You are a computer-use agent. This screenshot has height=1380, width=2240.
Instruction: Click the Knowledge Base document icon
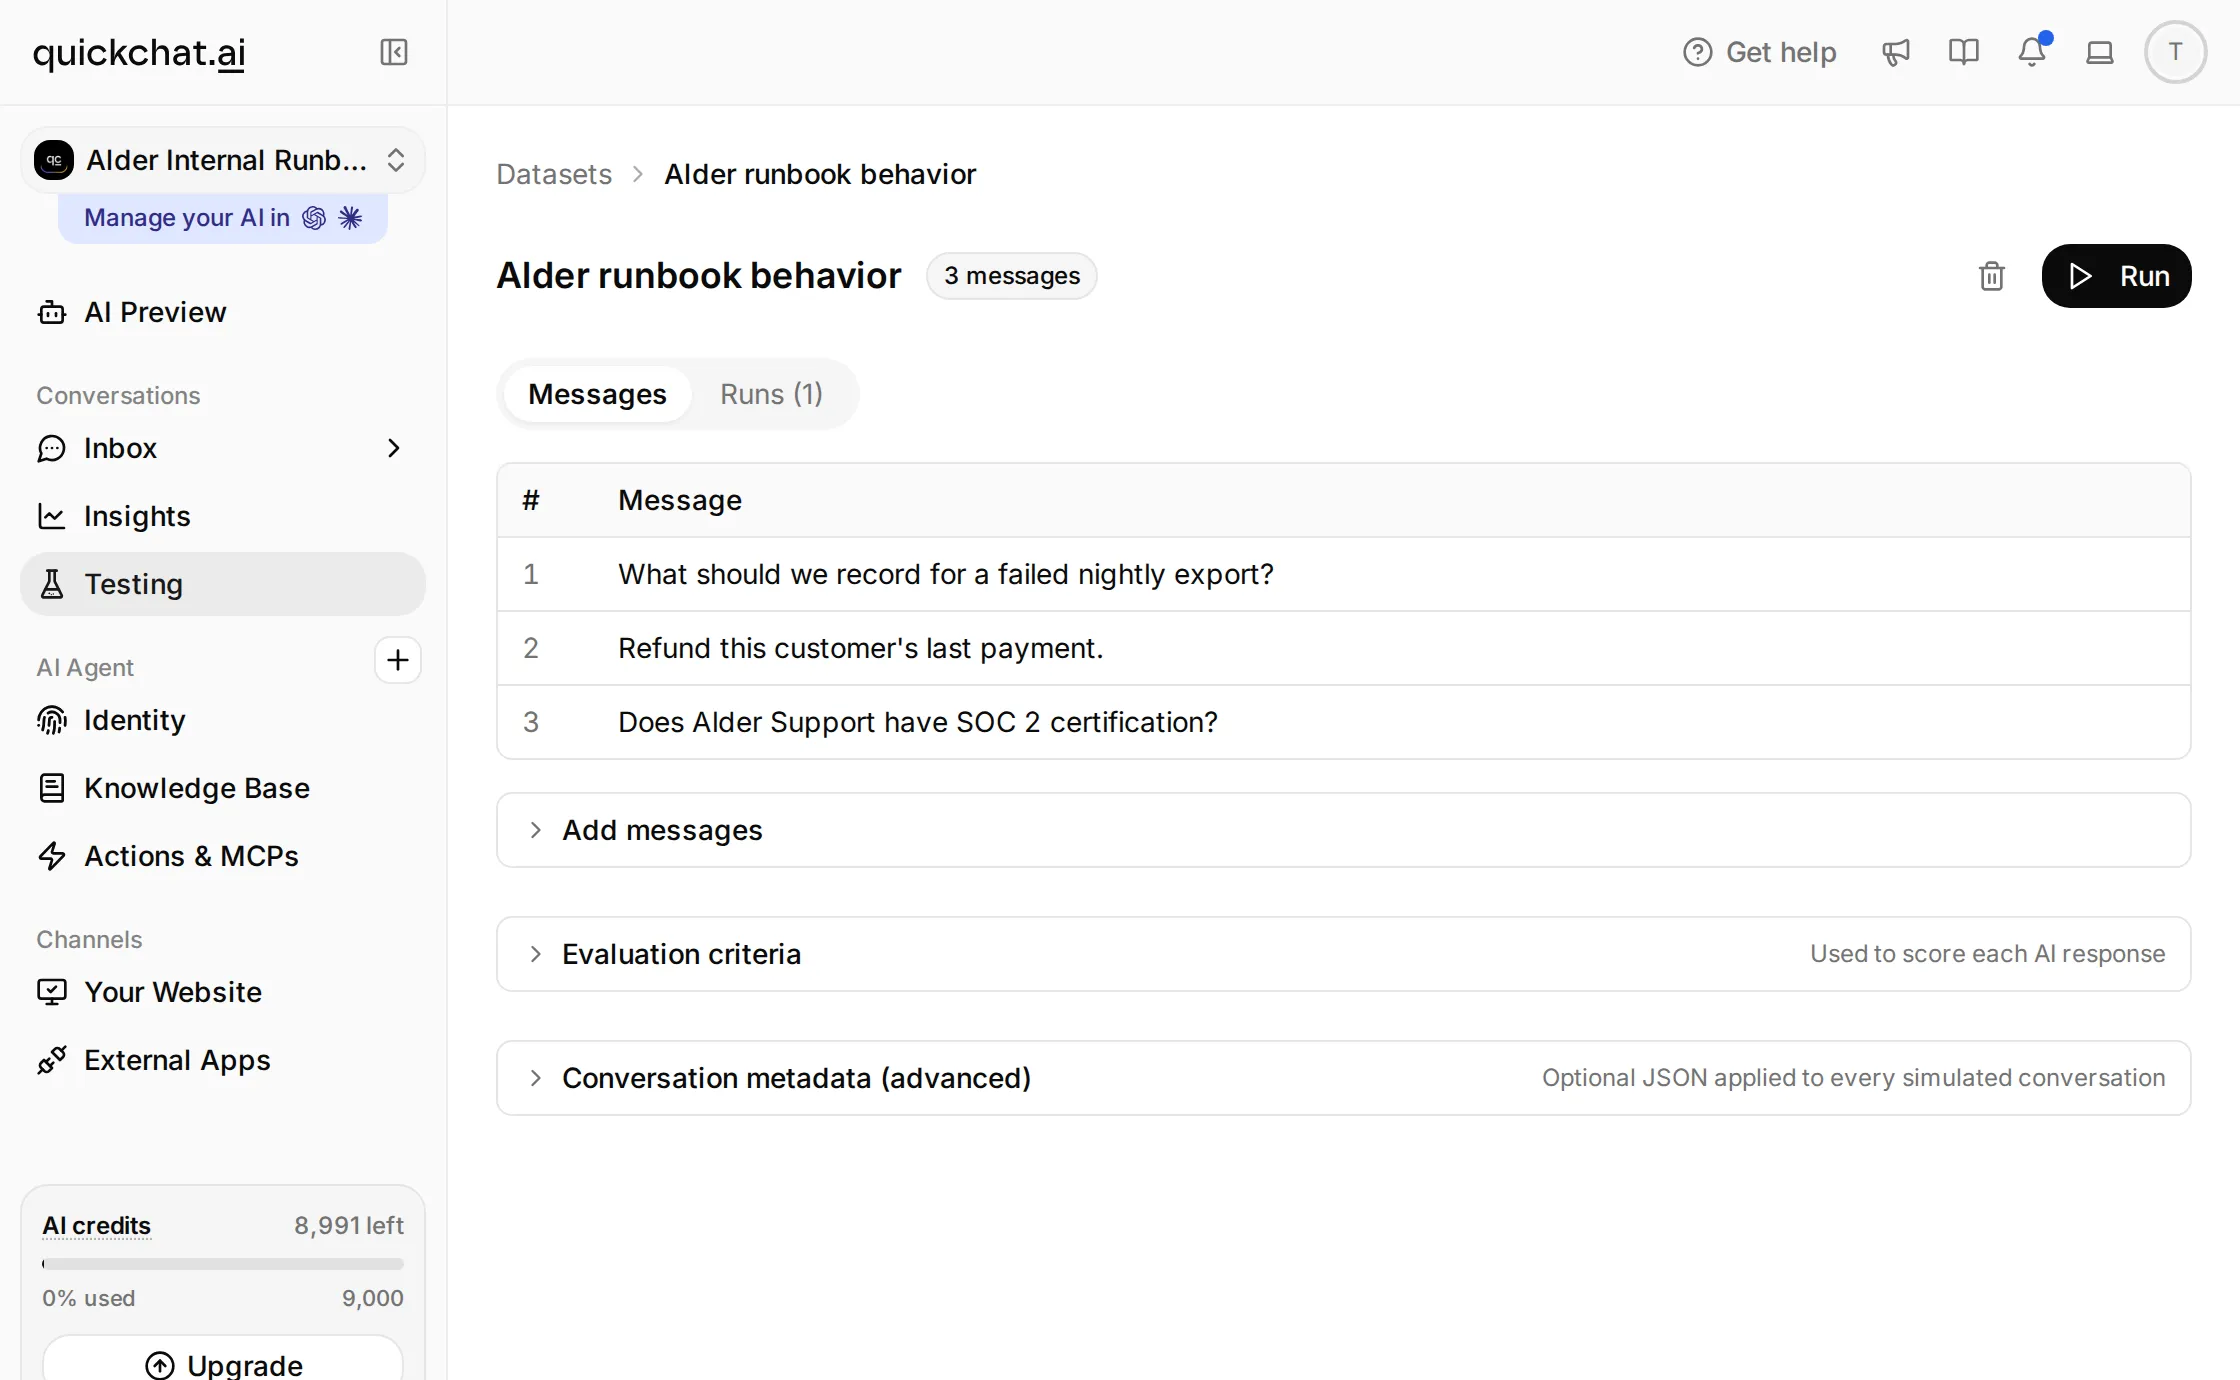coord(52,789)
